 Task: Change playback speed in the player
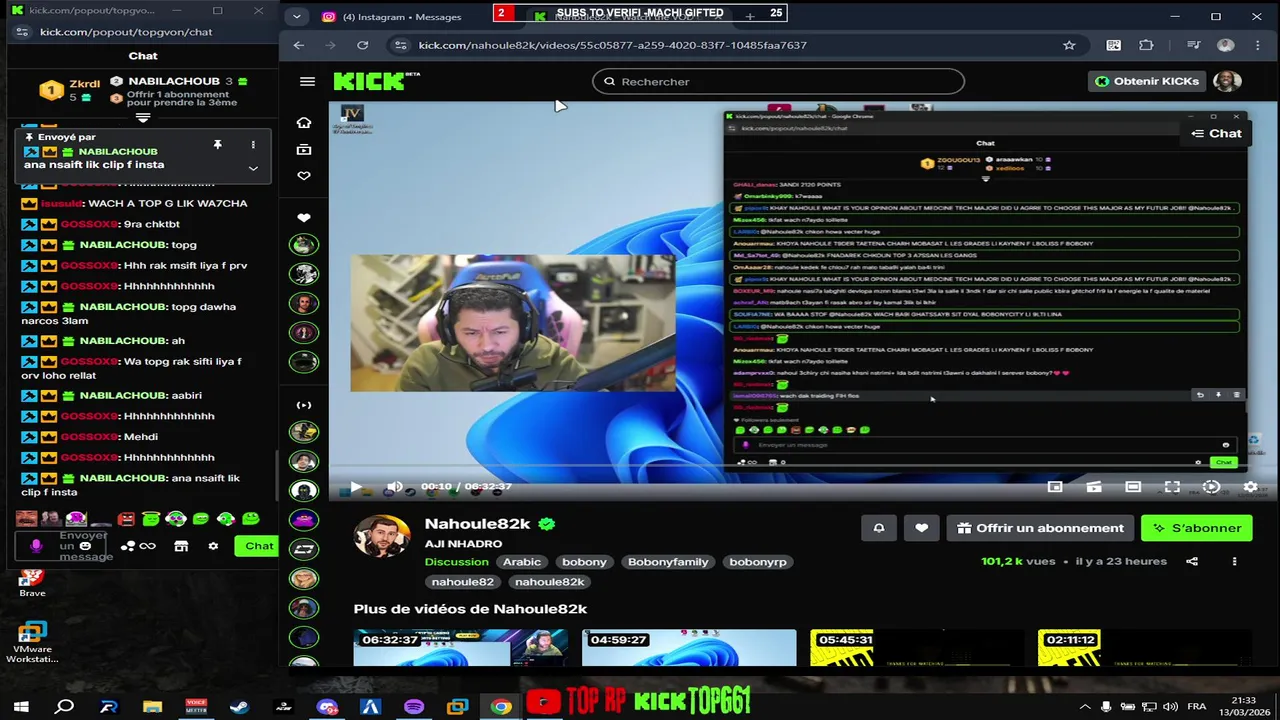1211,487
